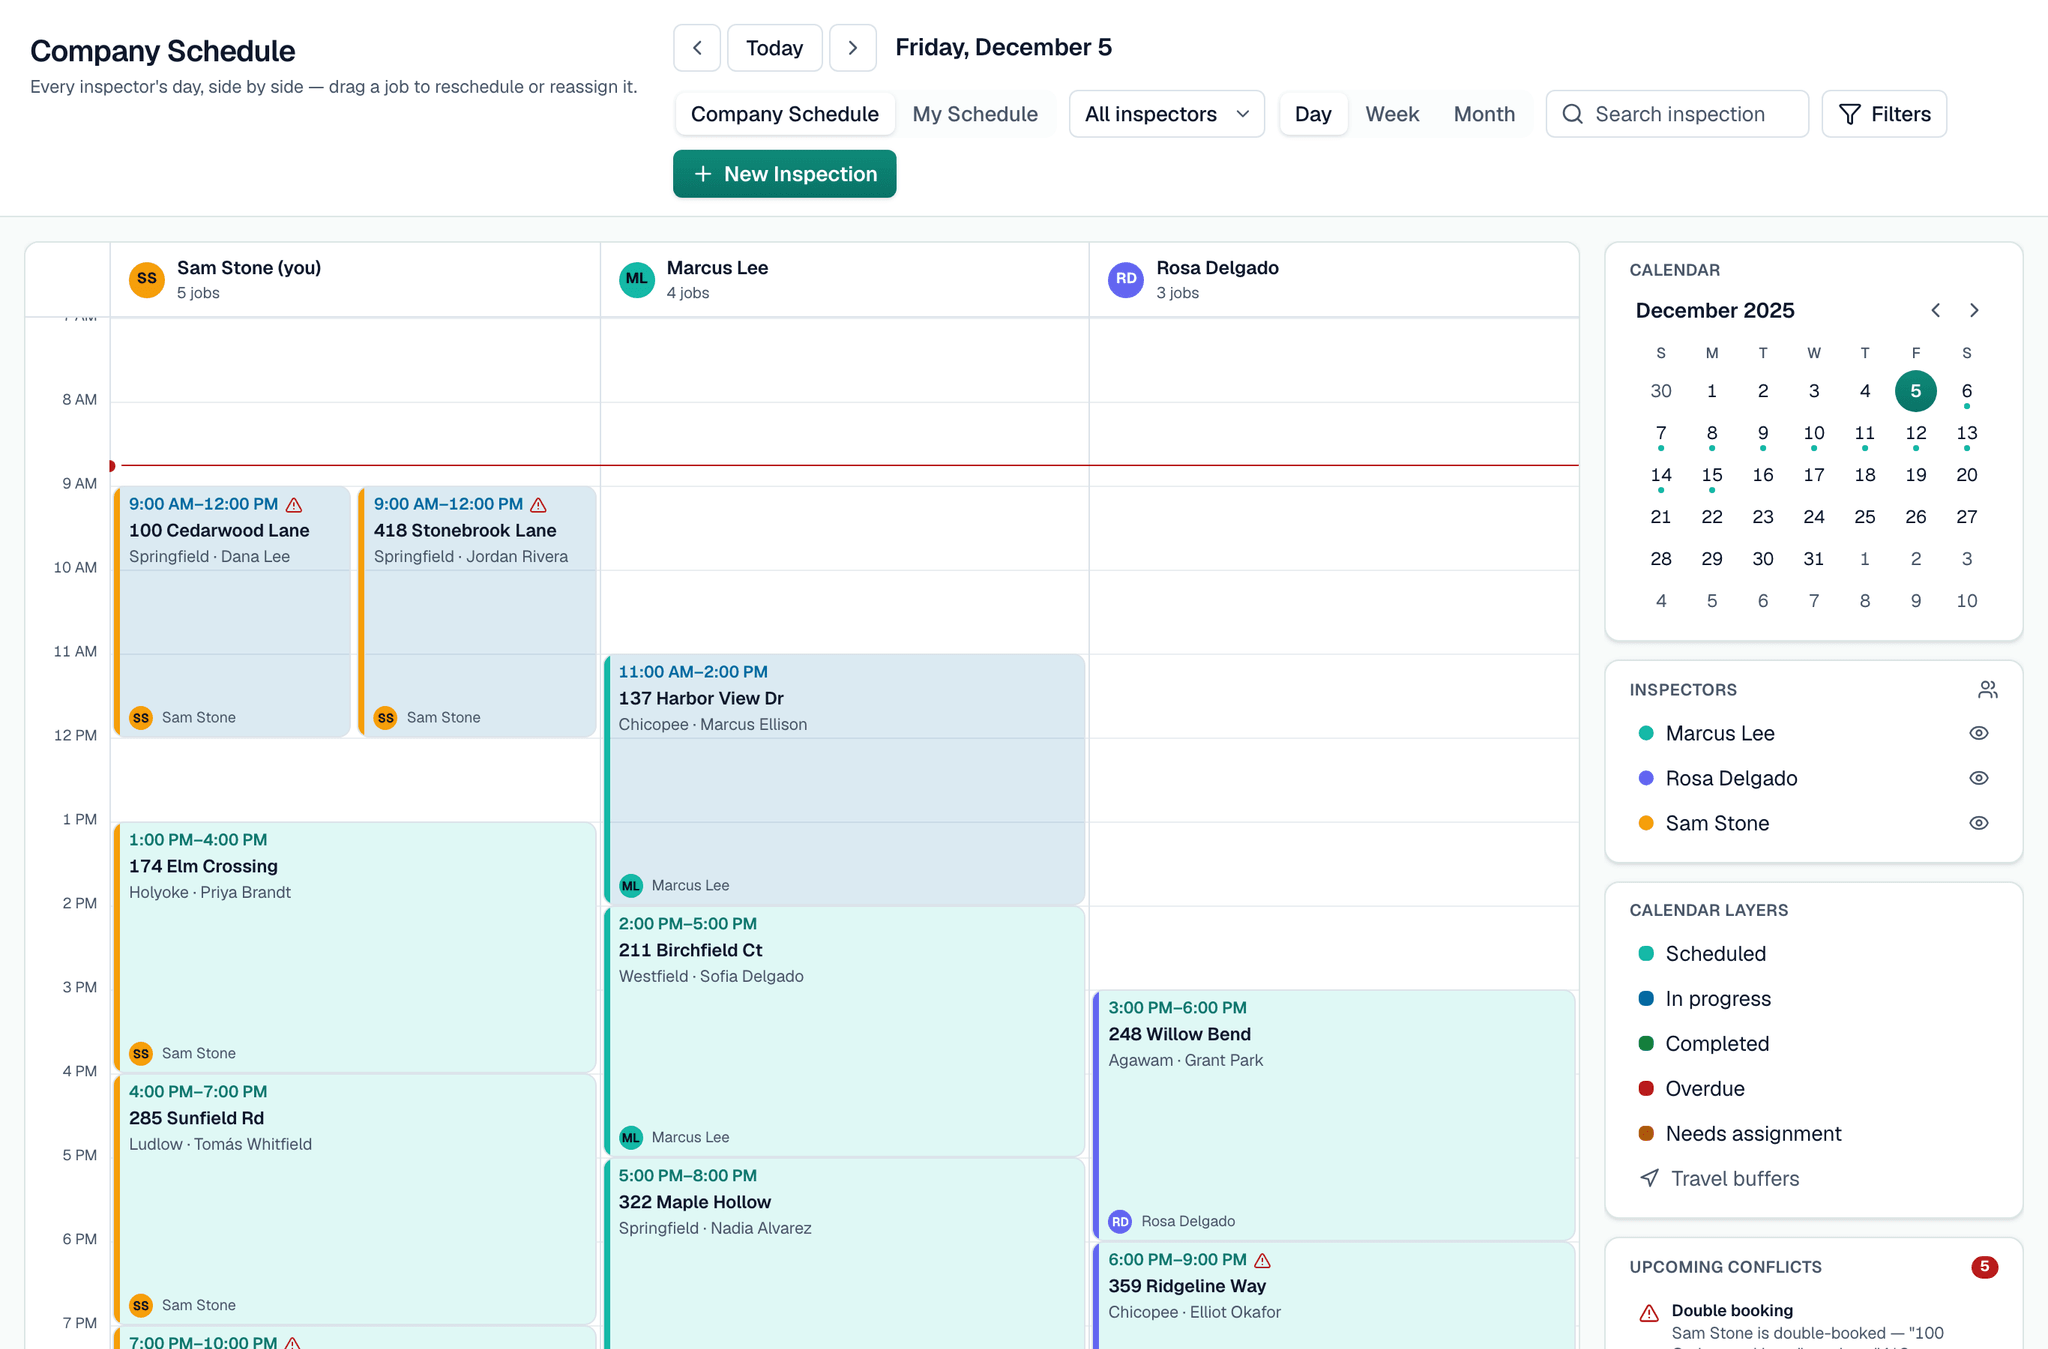Screen dimensions: 2048x1349
Task: Click the December 2025 heading
Action: coord(1715,310)
